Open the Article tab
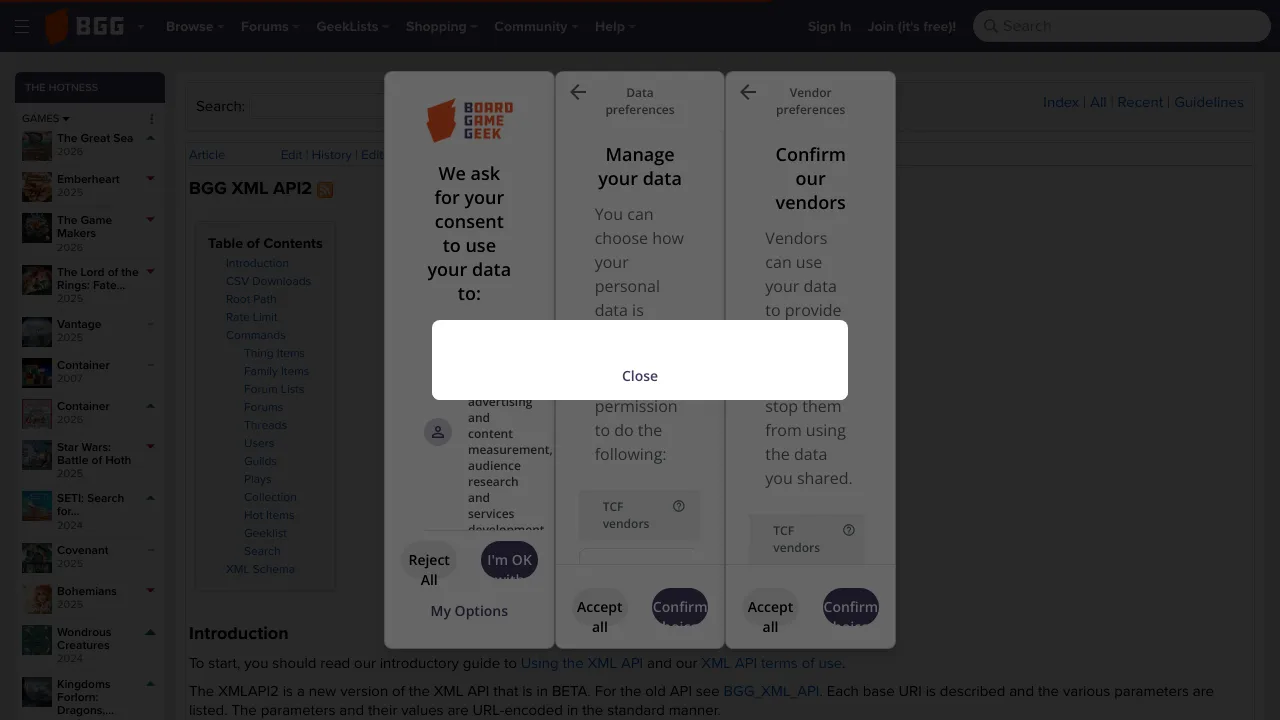 point(207,155)
